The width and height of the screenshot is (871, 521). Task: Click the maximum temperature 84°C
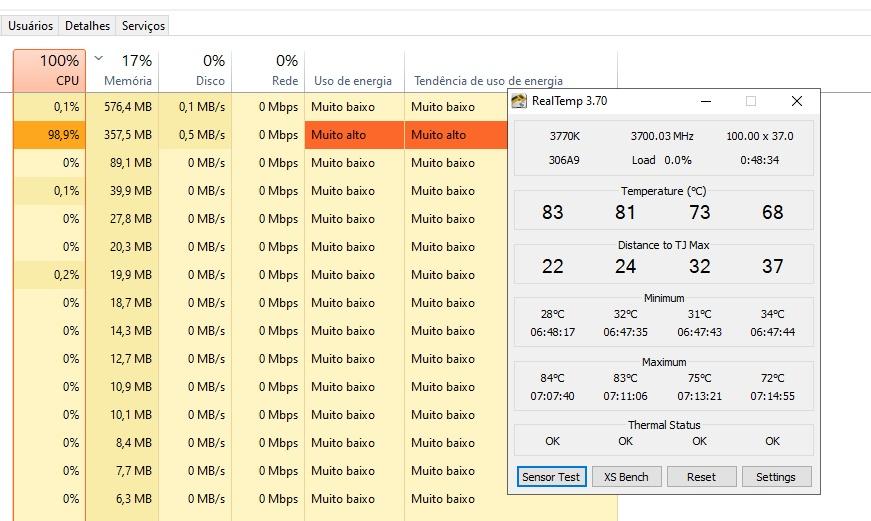(x=553, y=378)
